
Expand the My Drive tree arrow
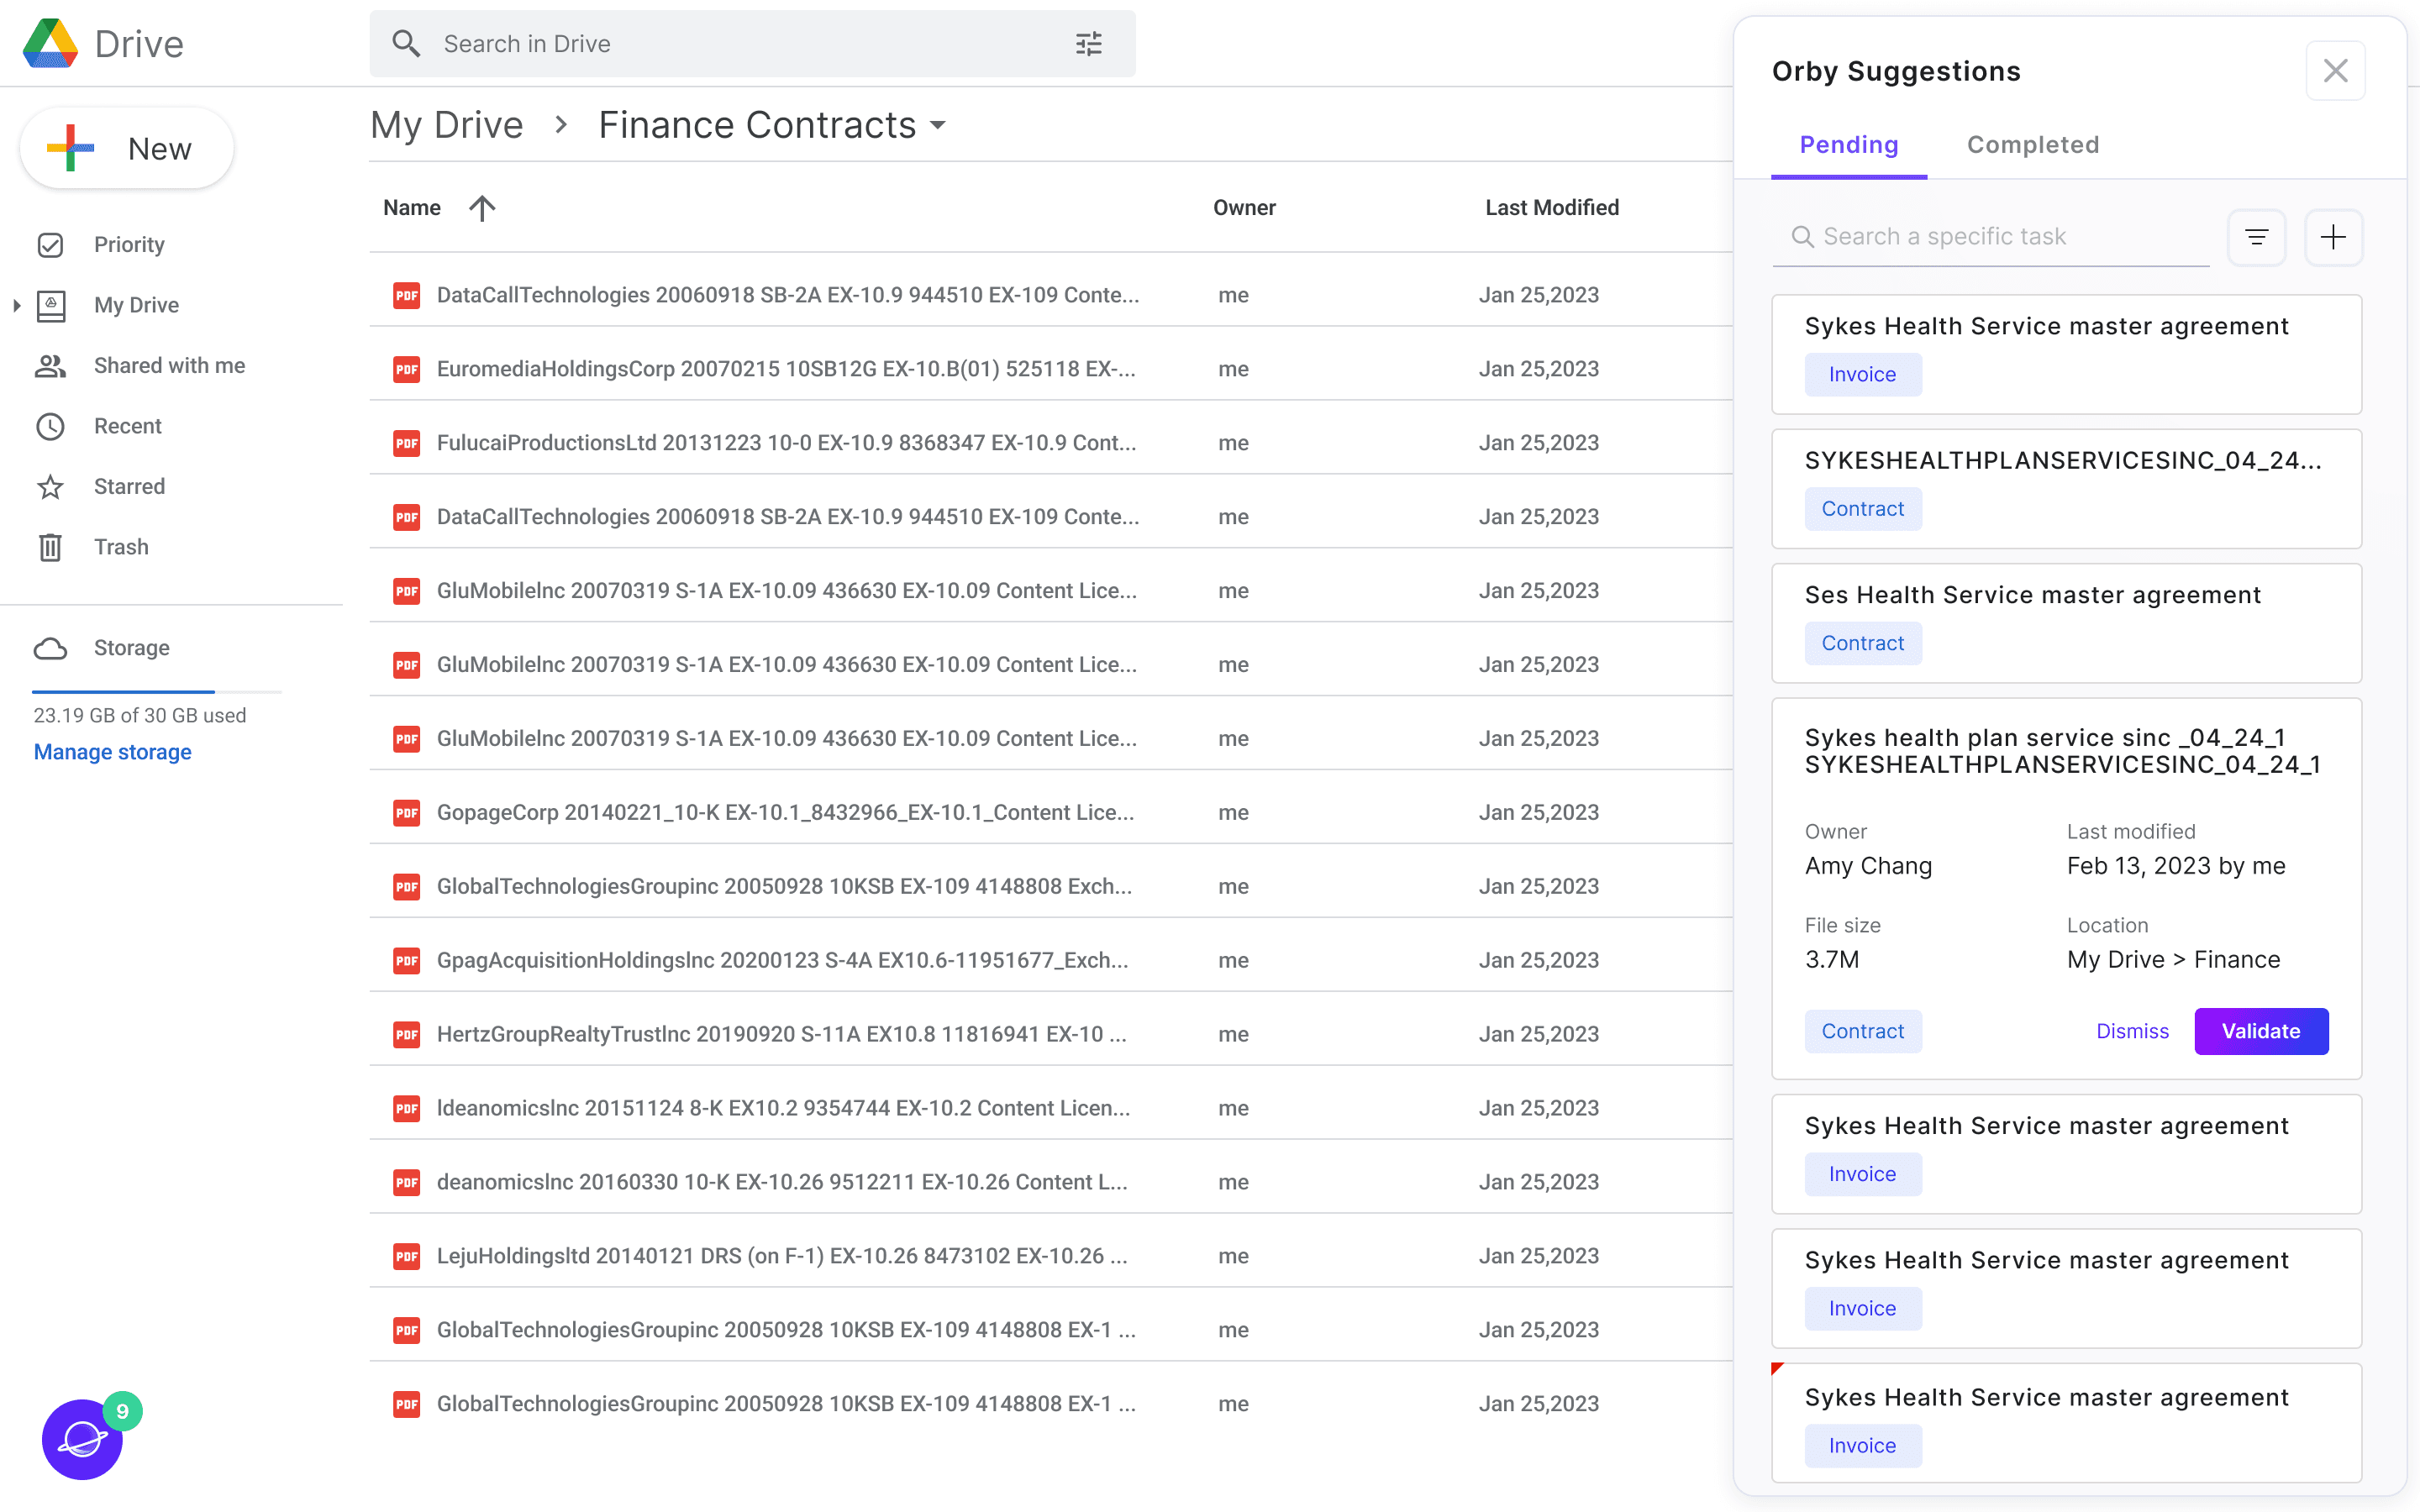(16, 305)
